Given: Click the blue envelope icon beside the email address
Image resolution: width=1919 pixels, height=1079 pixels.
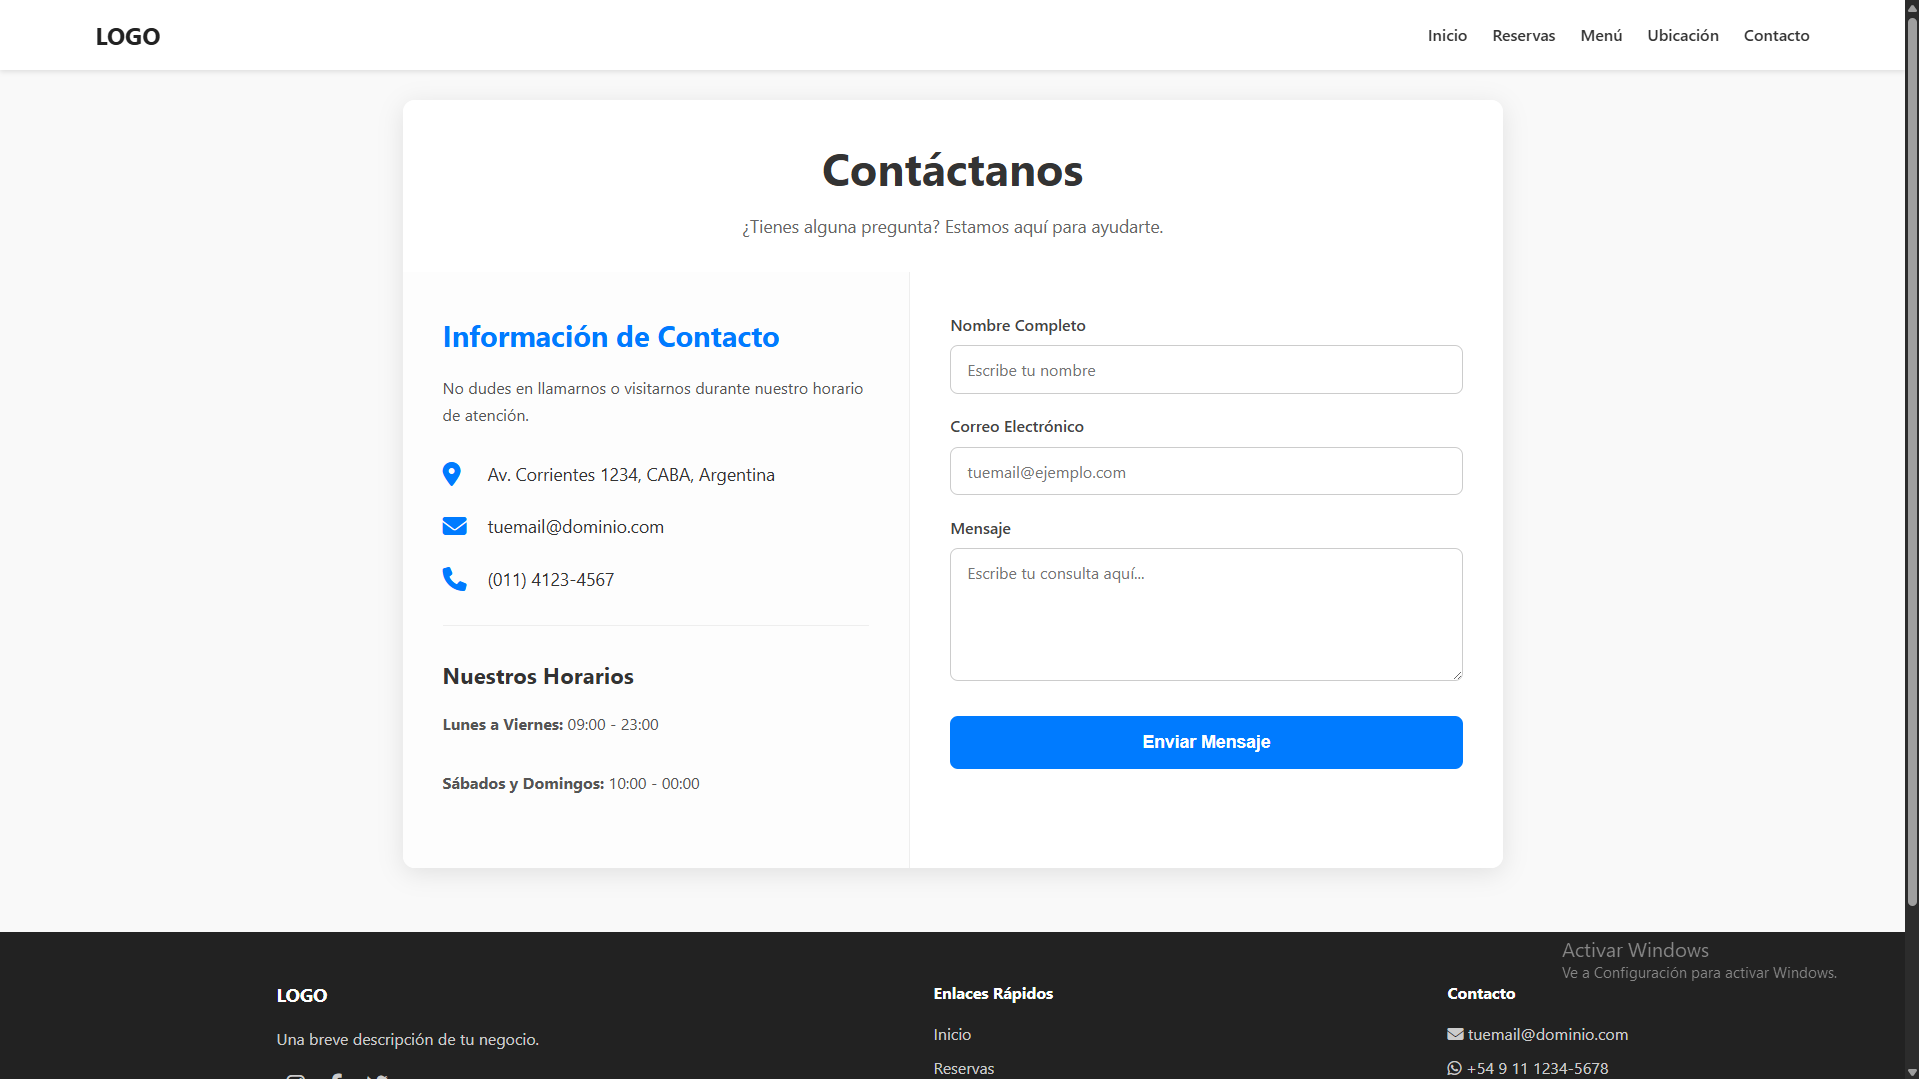Looking at the screenshot, I should coord(454,526).
